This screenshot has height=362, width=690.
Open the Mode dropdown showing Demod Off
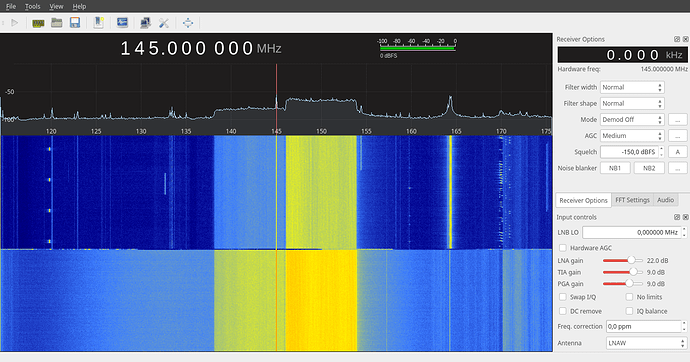(632, 120)
